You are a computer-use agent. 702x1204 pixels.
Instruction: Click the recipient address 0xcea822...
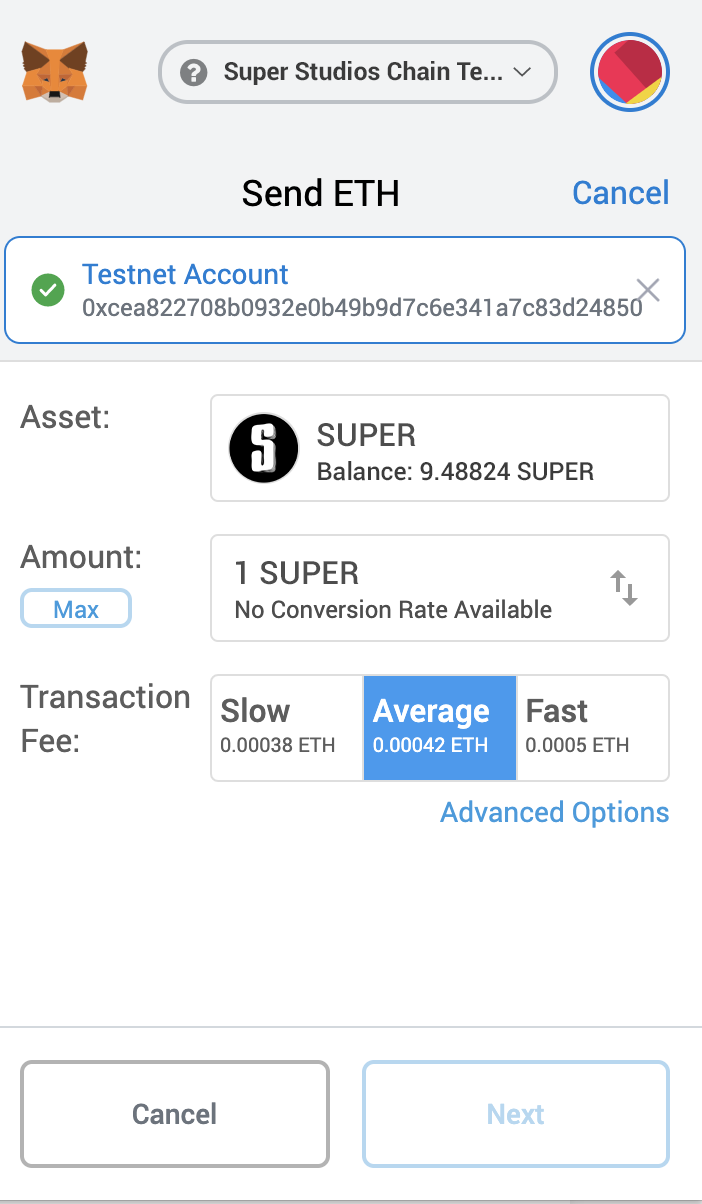362,307
